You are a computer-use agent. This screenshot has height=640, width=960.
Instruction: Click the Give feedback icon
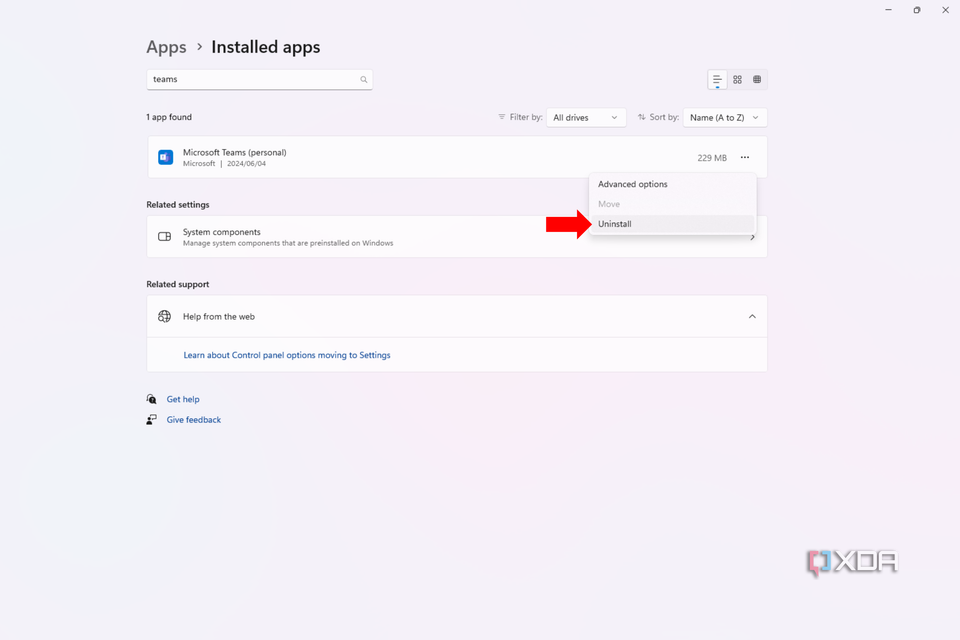(x=151, y=419)
